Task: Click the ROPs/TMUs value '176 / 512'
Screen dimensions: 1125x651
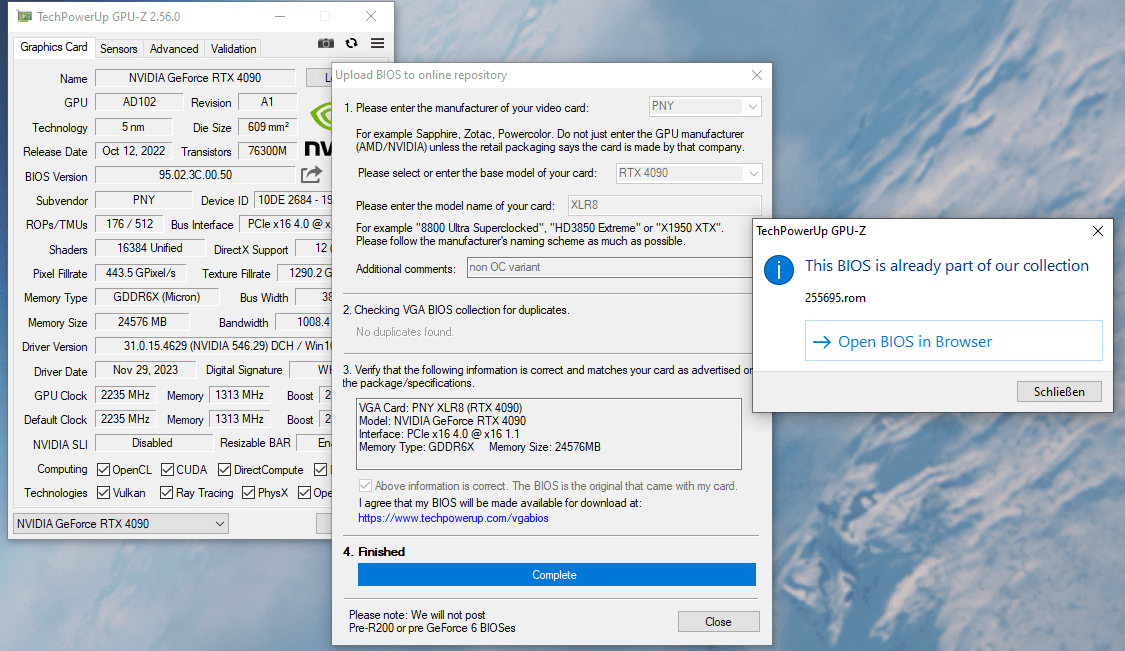Action: (x=129, y=224)
